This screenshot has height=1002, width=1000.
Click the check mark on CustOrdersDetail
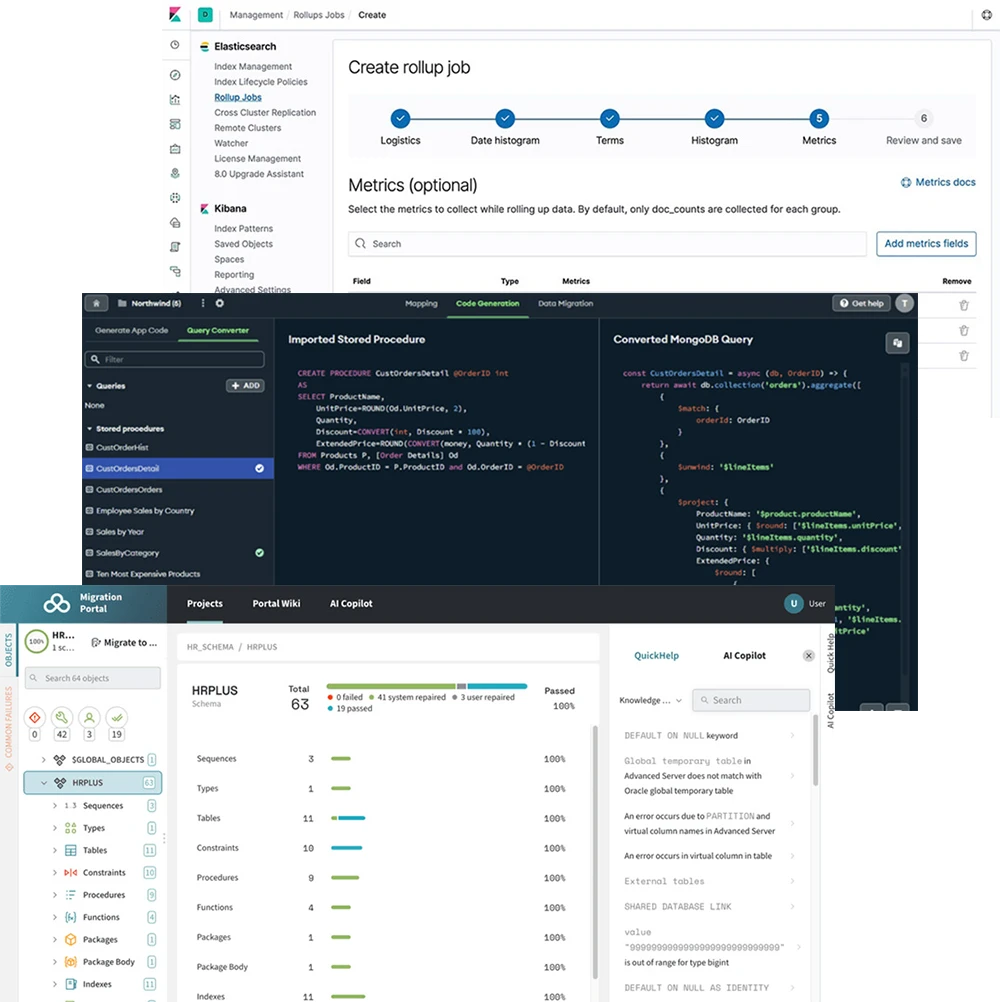click(259, 468)
